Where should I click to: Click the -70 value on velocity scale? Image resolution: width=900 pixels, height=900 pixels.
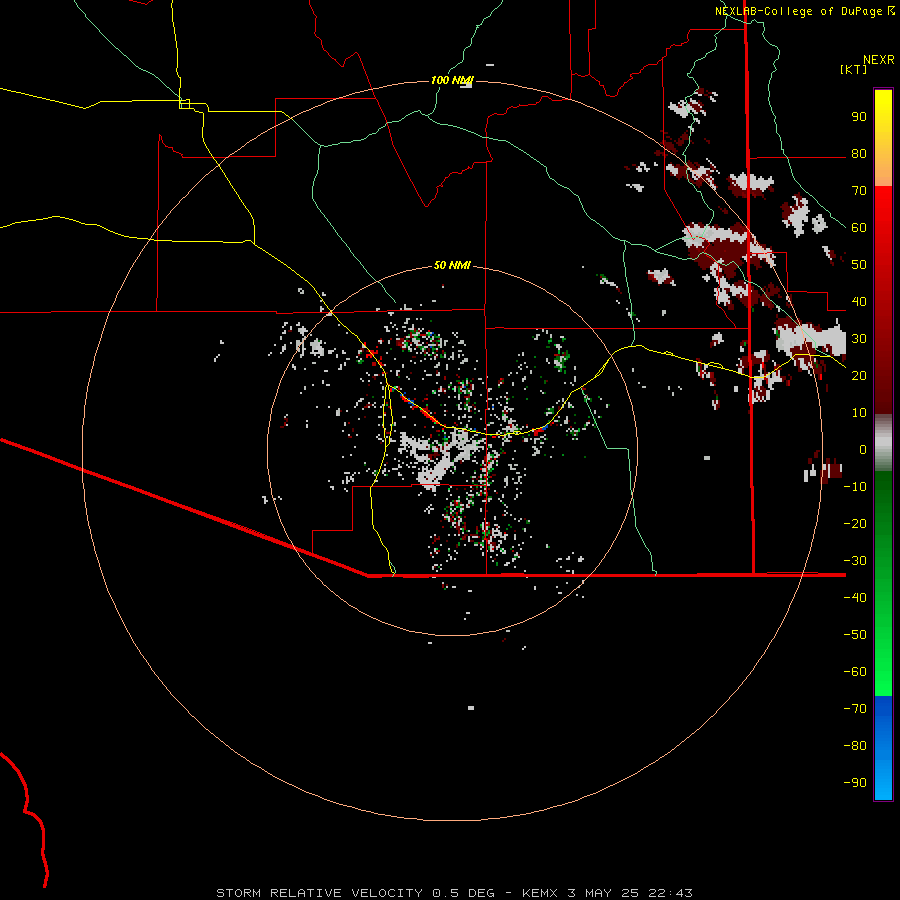pos(855,708)
